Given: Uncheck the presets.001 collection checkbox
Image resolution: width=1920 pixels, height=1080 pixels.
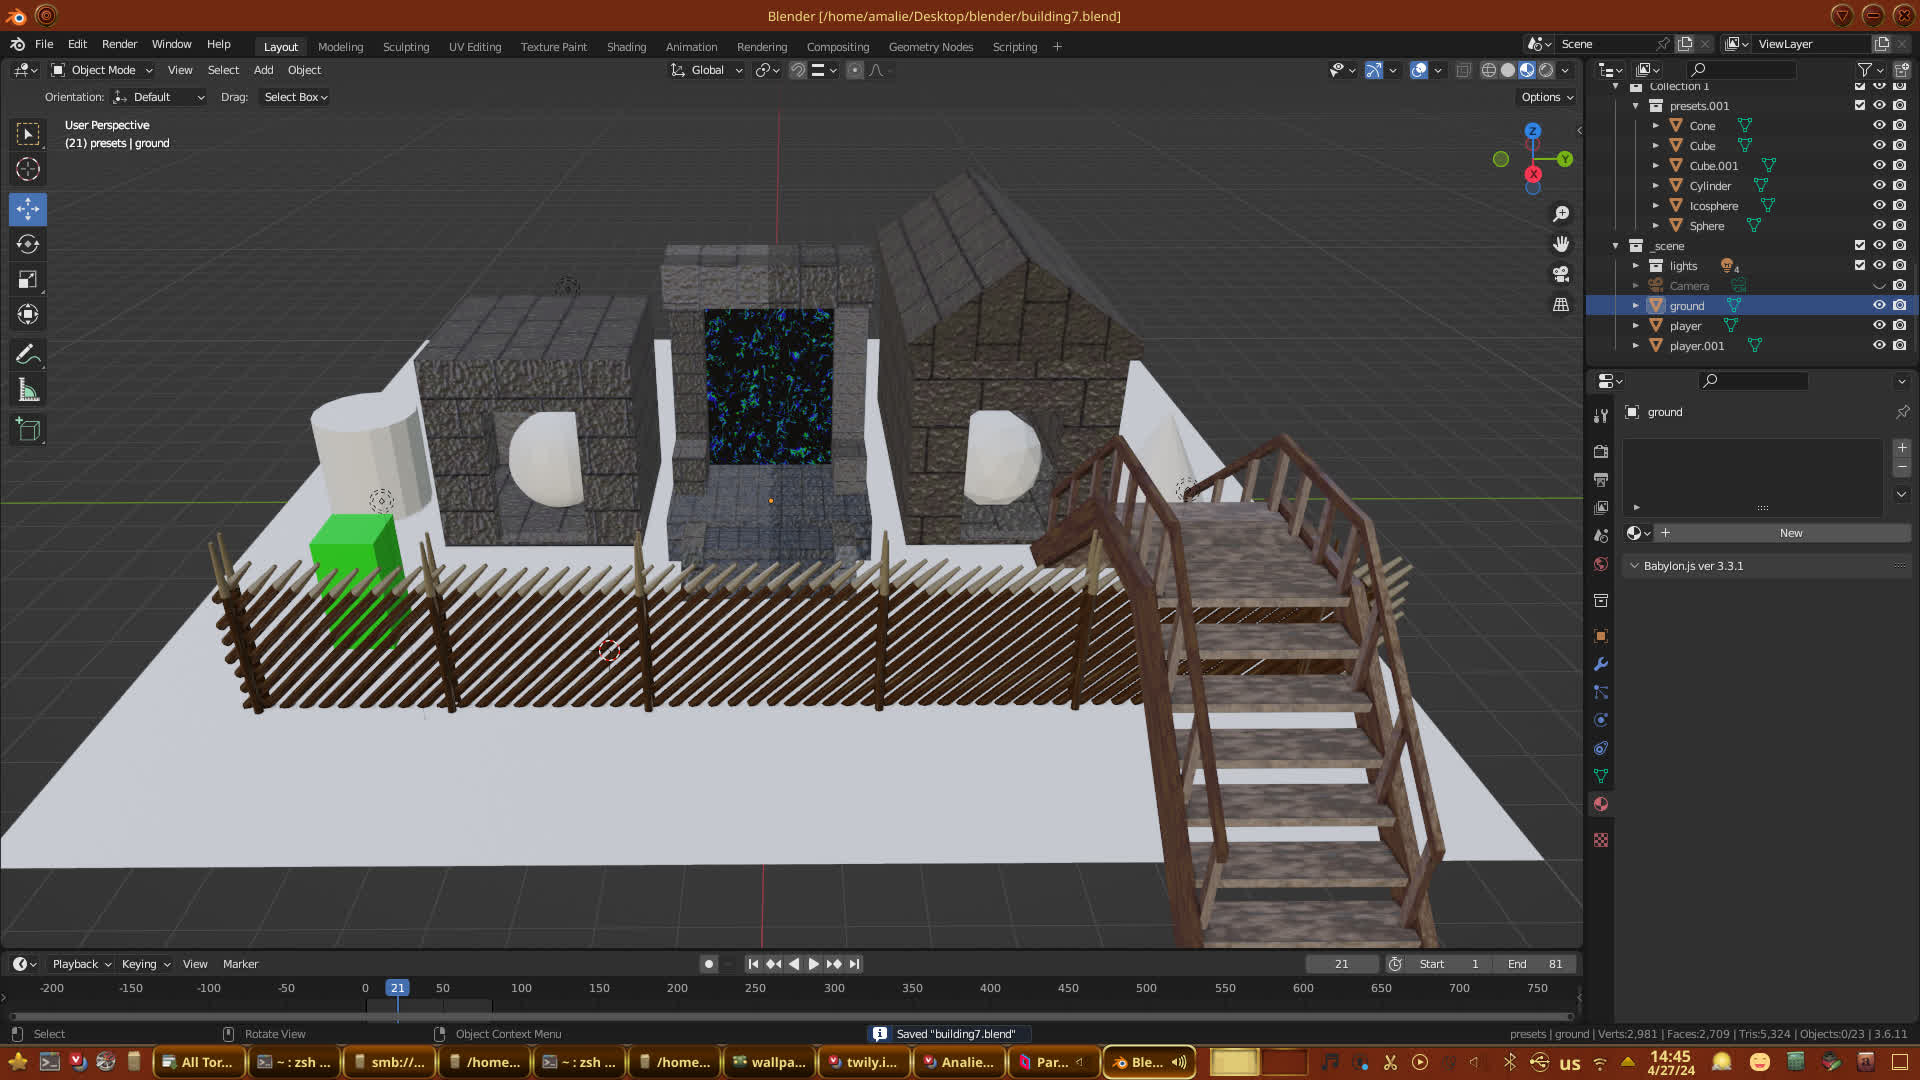Looking at the screenshot, I should [x=1860, y=106].
